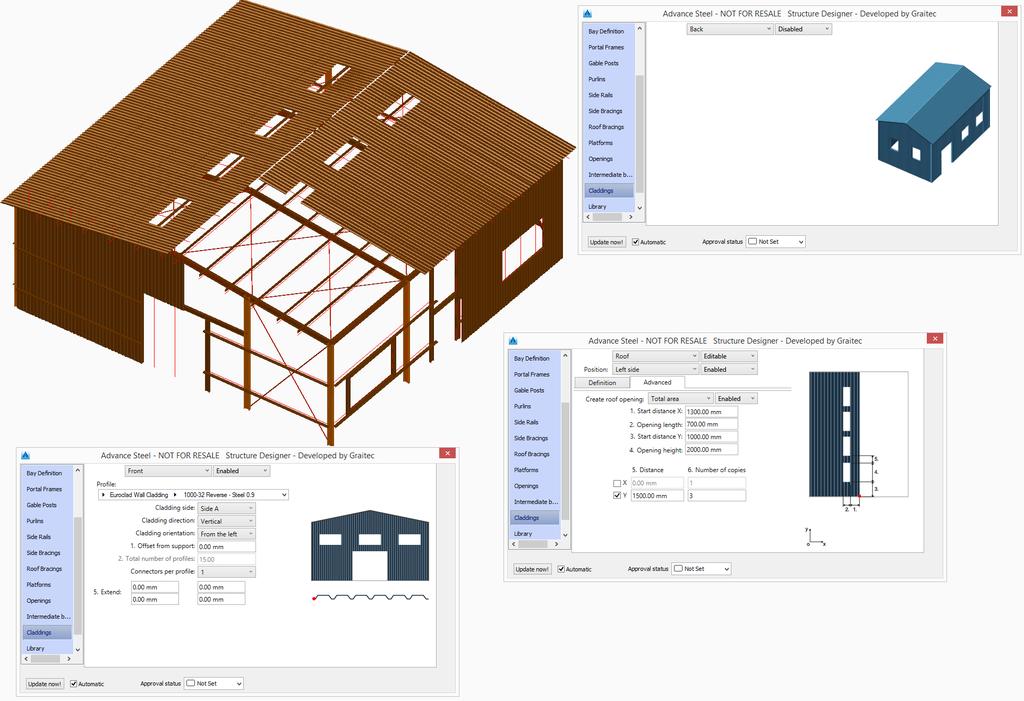Click Advance Steel app icon in Back cladding window
The height and width of the screenshot is (701, 1024).
tap(586, 13)
